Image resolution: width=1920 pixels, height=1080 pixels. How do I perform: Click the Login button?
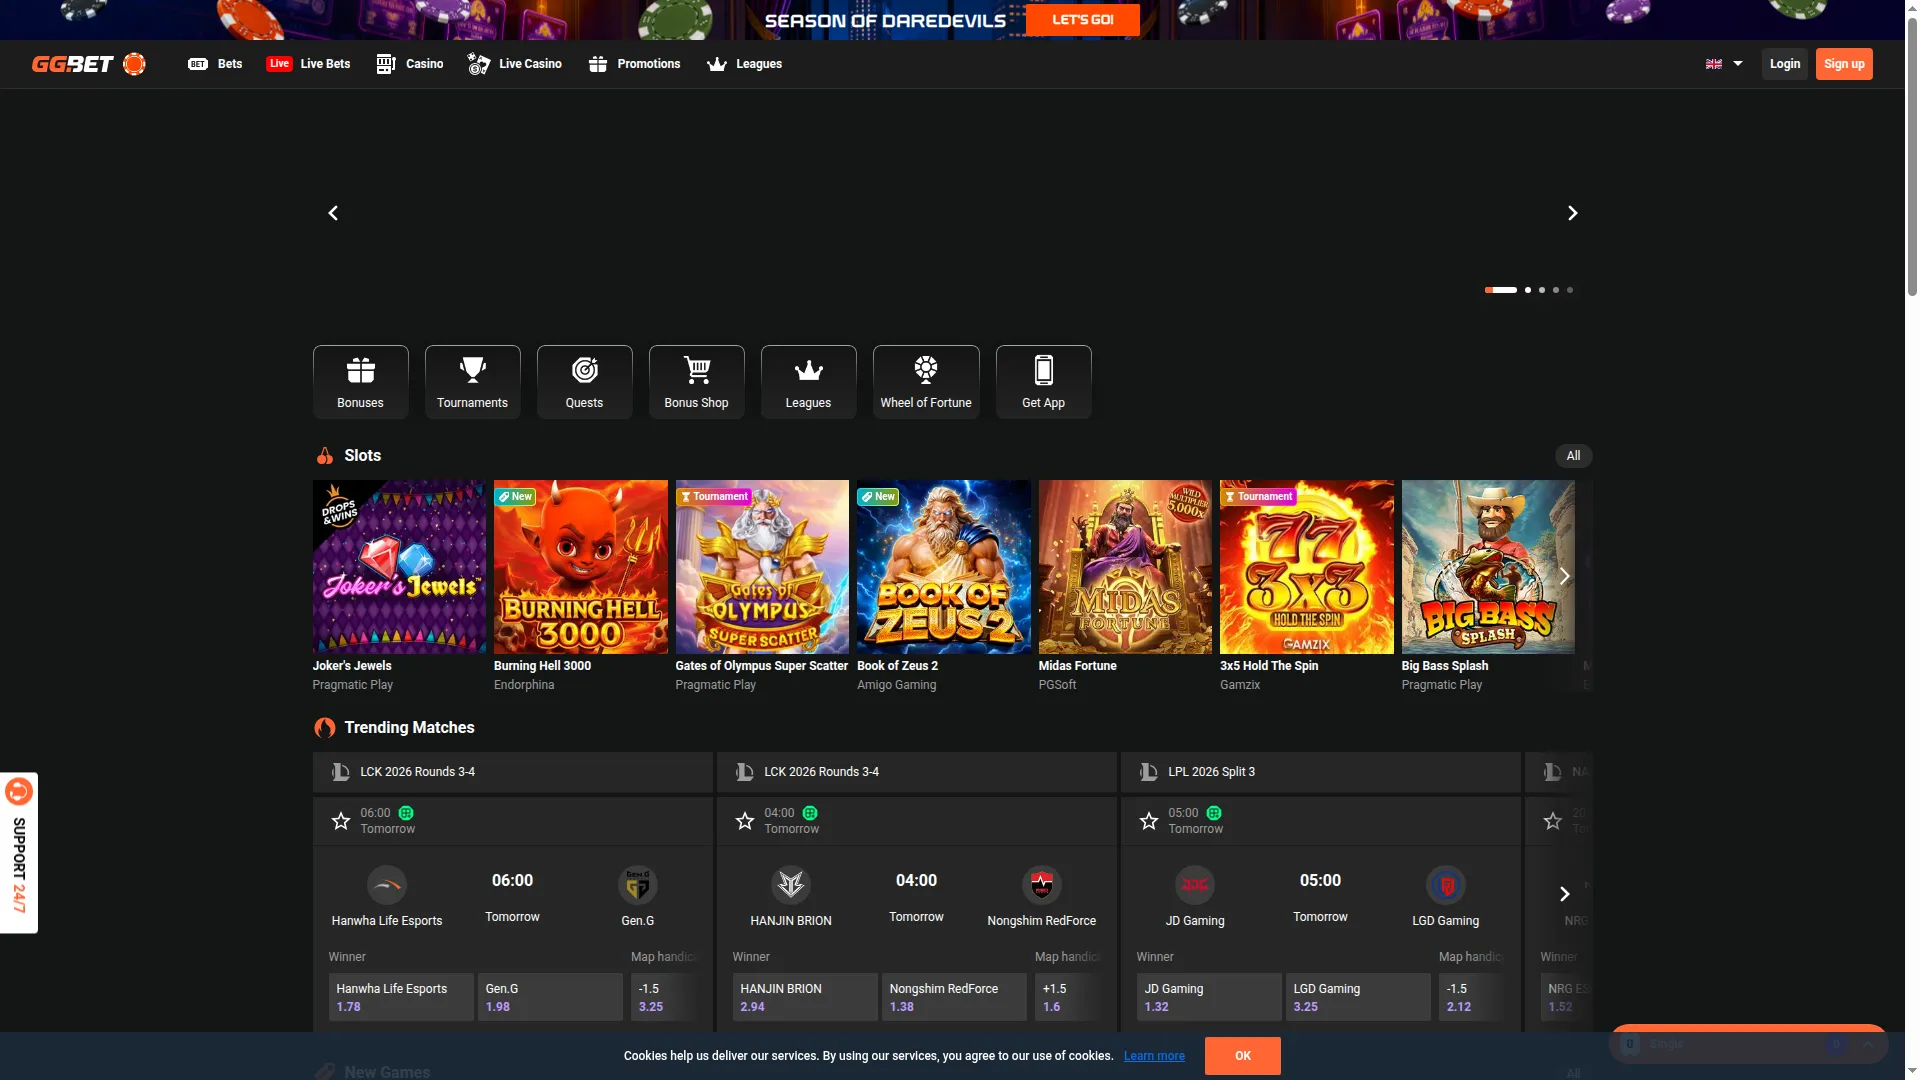[x=1785, y=64]
